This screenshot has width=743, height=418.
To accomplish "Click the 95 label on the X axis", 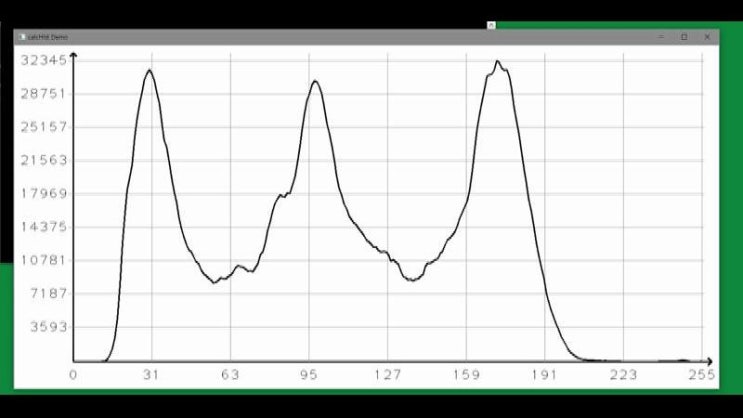I will pyautogui.click(x=309, y=375).
